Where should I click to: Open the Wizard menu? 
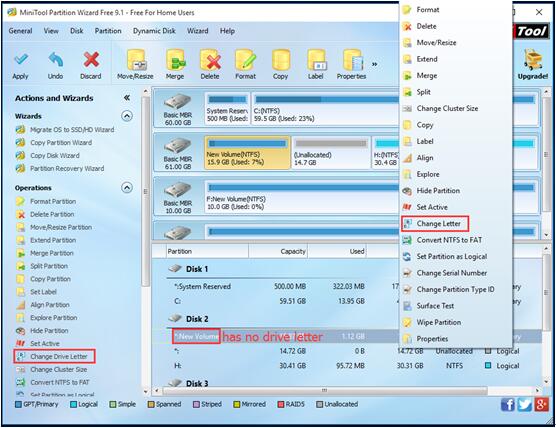pyautogui.click(x=198, y=31)
